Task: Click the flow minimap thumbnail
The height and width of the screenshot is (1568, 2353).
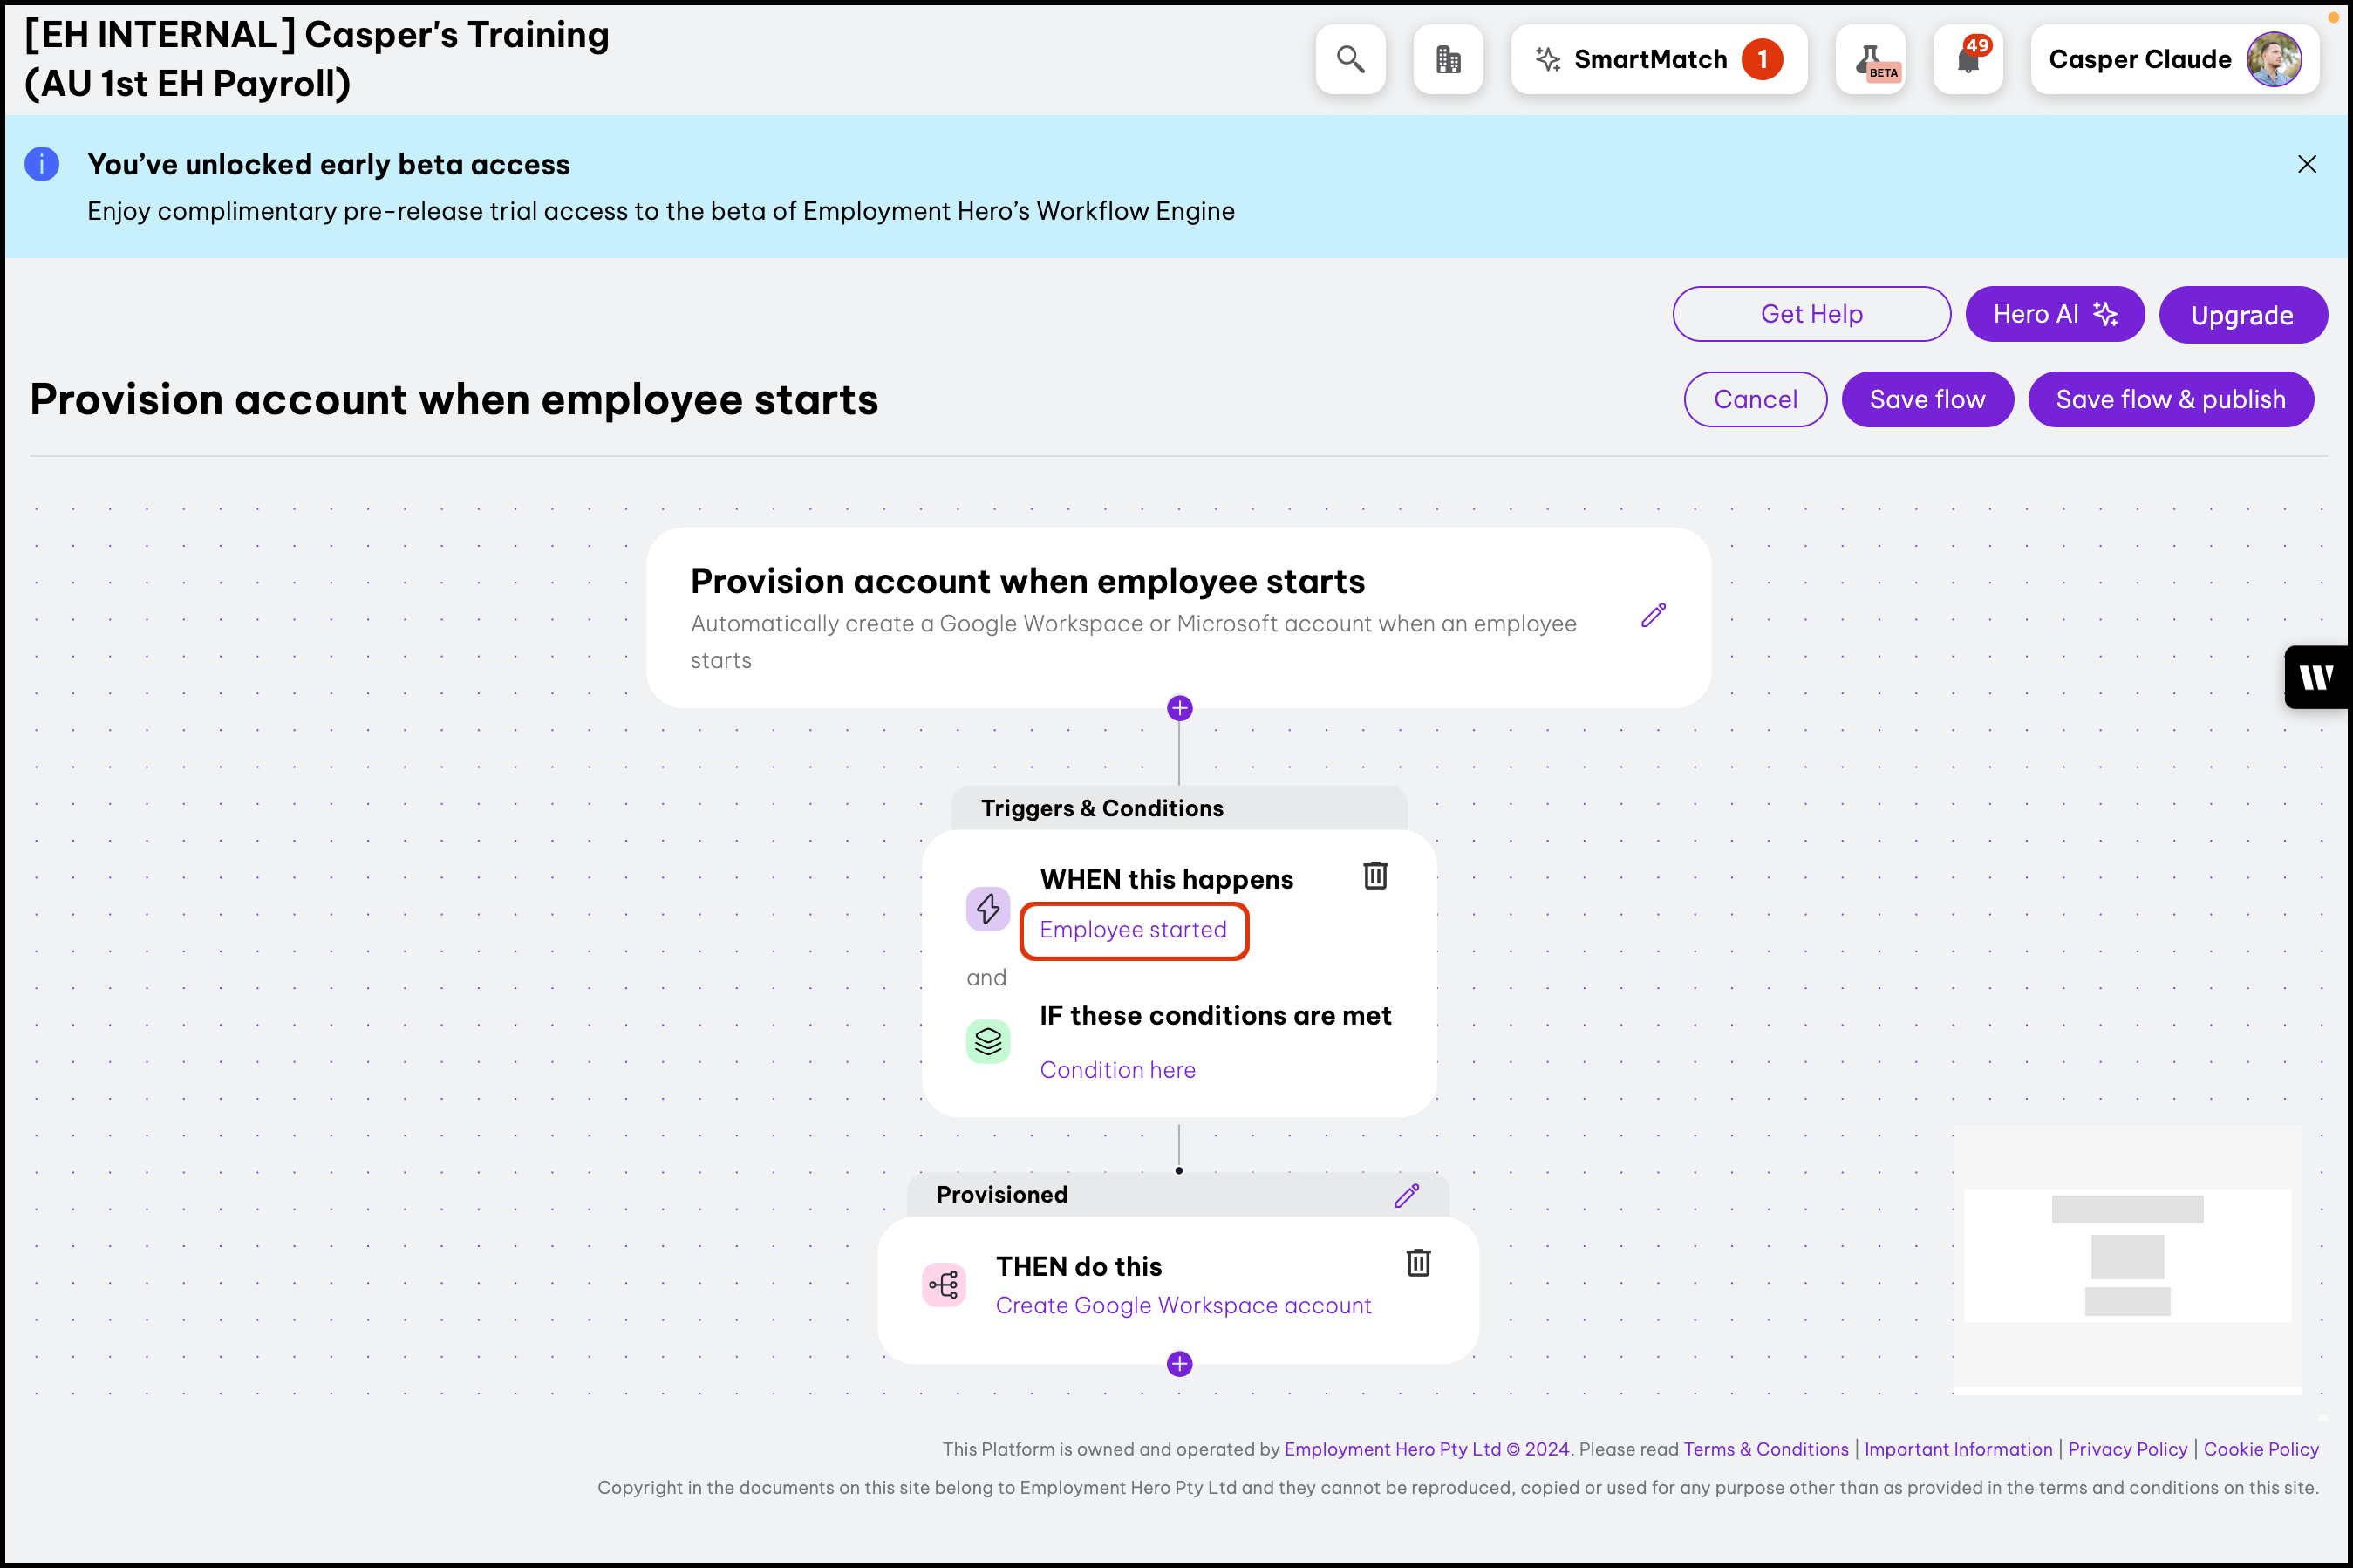Action: tap(2127, 1257)
